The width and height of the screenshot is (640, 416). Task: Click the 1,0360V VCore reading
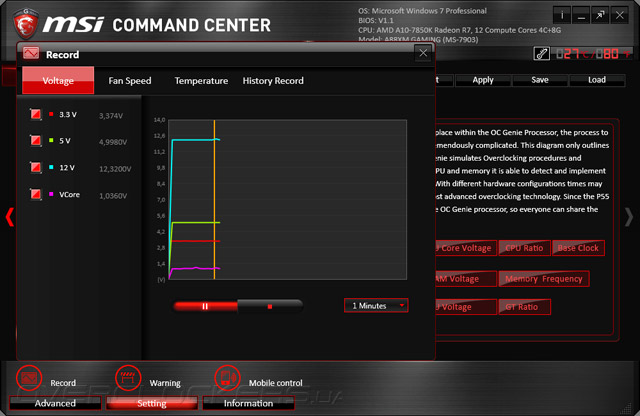pos(113,196)
